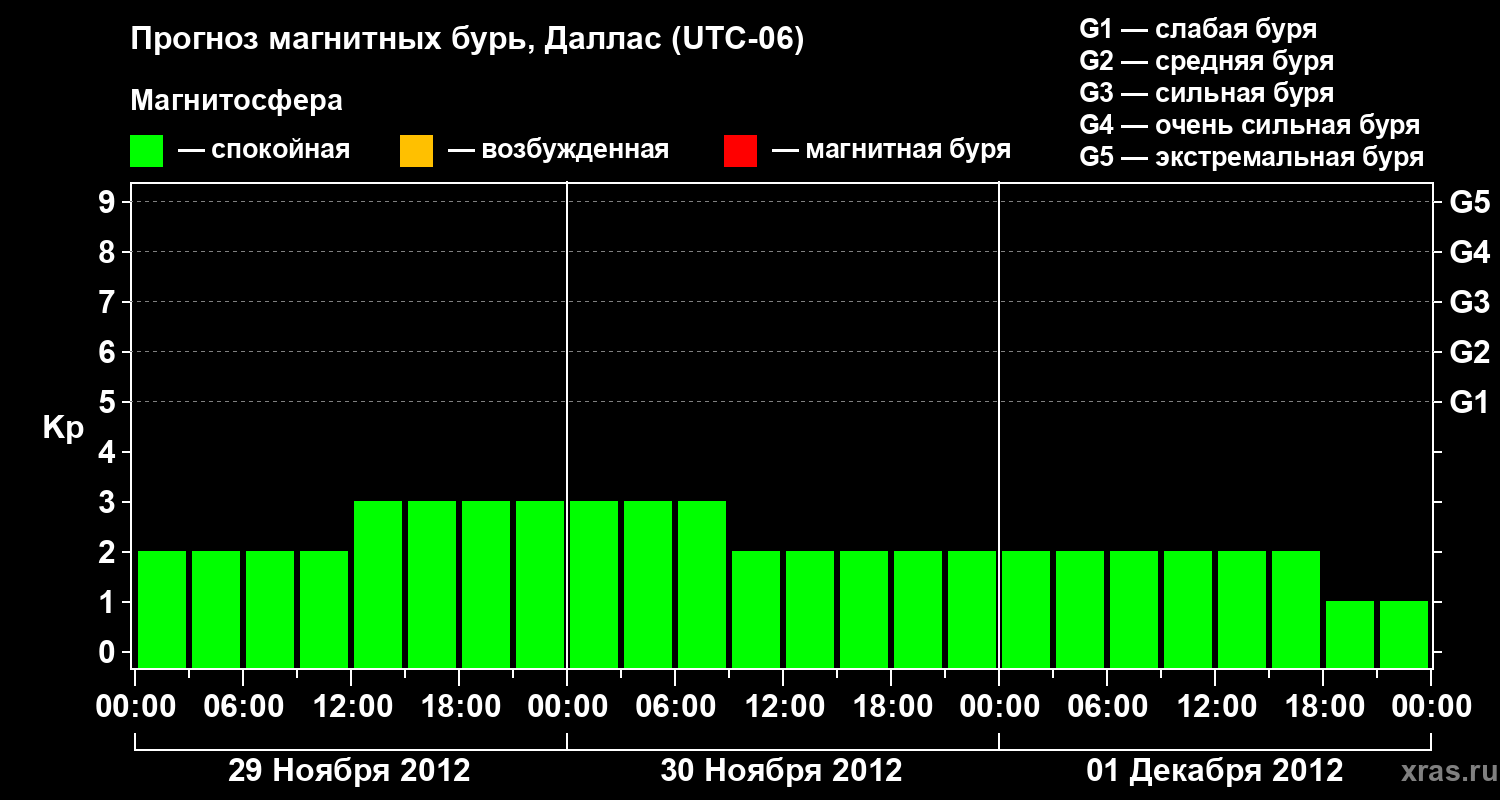The width and height of the screenshot is (1500, 800).
Task: Click the bar starting 18:00 on 01 Декабря
Action: pos(1350,634)
